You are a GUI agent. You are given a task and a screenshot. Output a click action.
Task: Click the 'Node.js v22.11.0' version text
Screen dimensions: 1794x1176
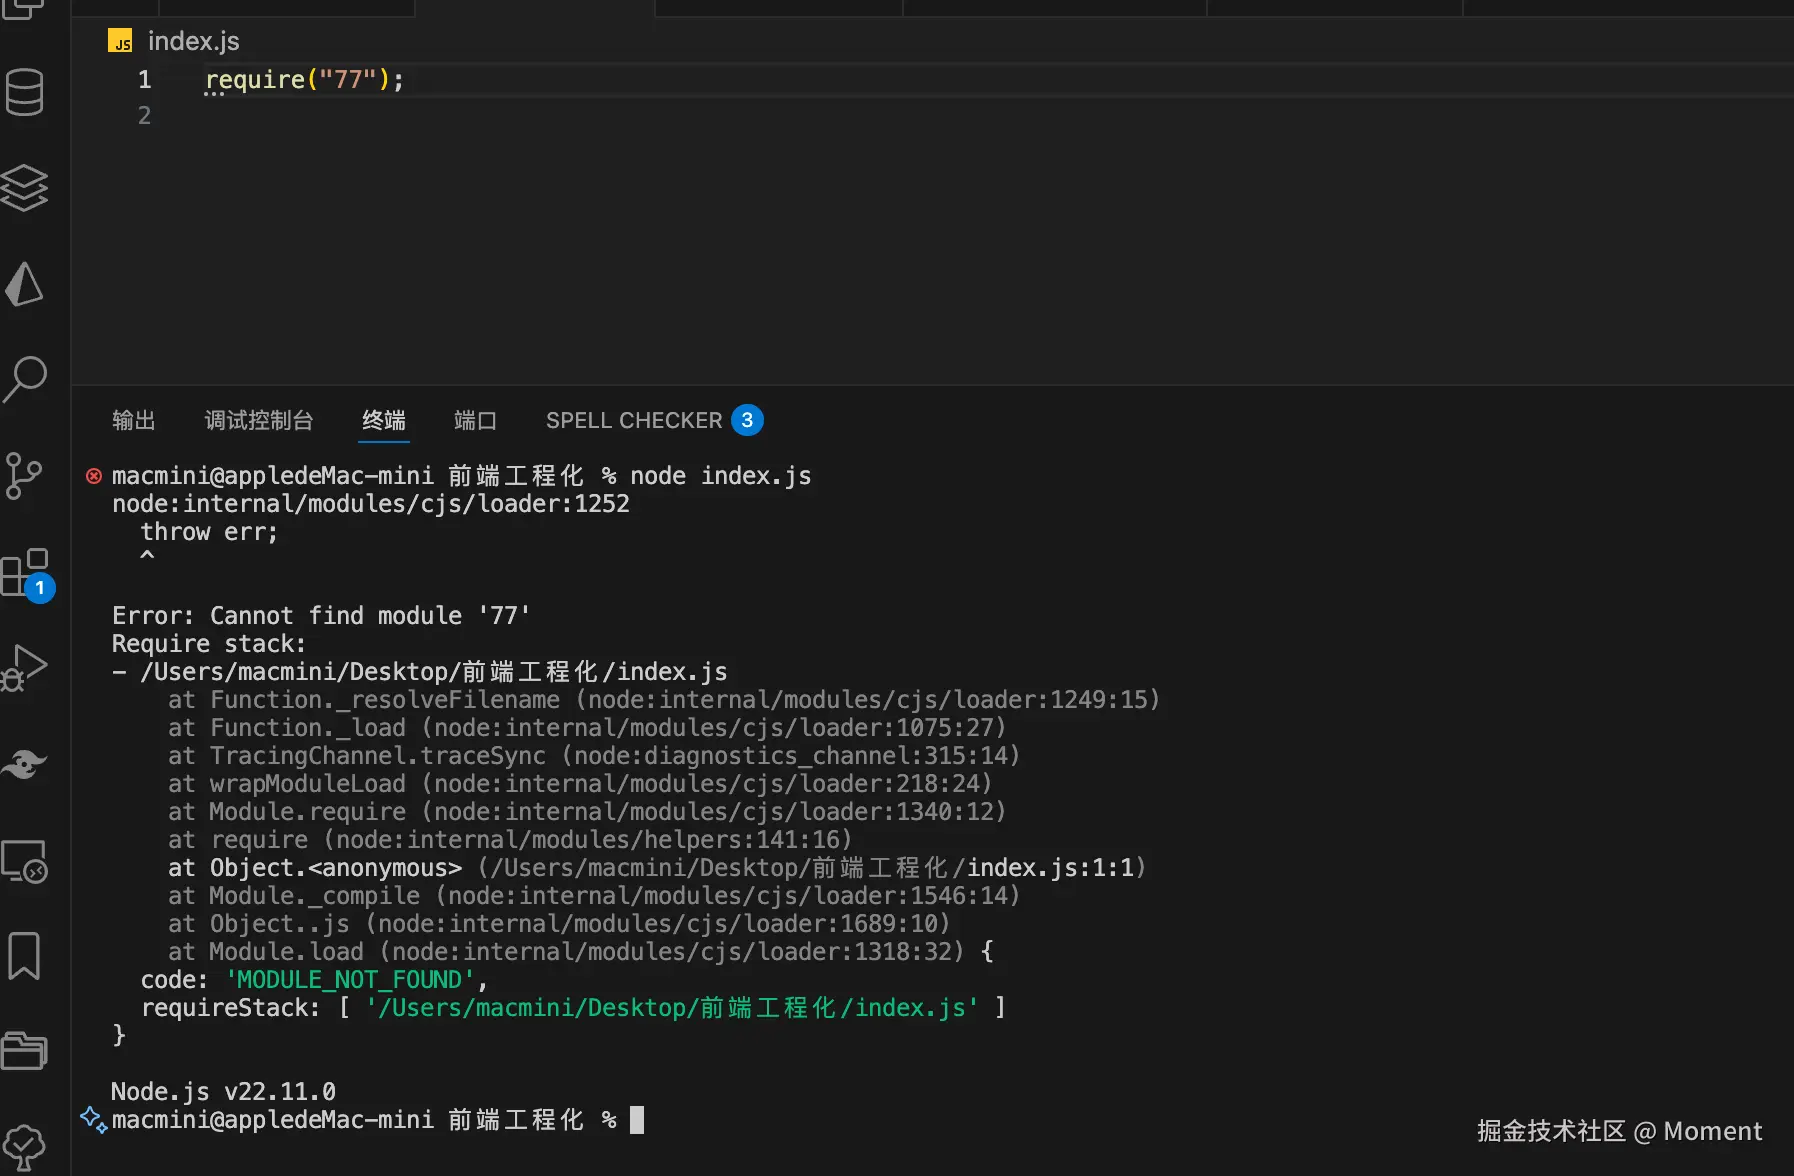(x=223, y=1092)
